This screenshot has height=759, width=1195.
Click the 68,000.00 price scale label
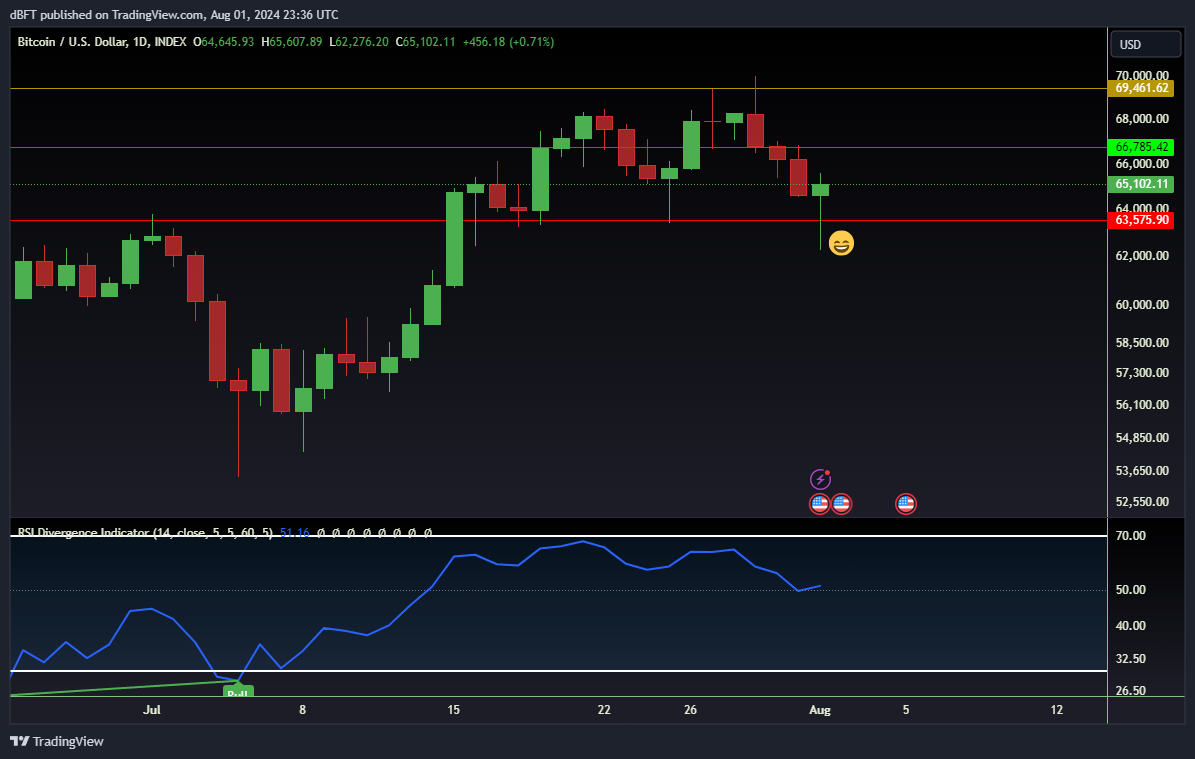[1142, 119]
